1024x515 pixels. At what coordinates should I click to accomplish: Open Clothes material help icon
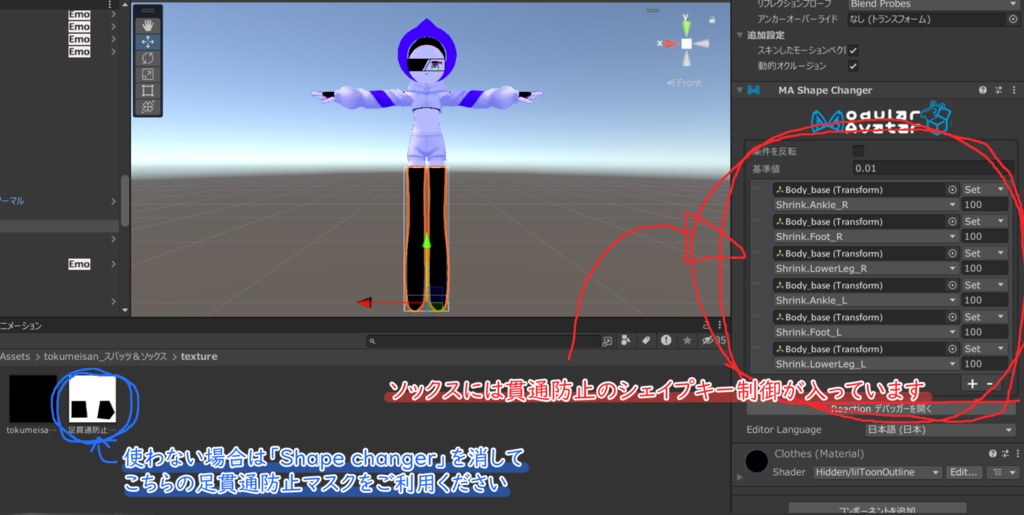pyautogui.click(x=993, y=454)
